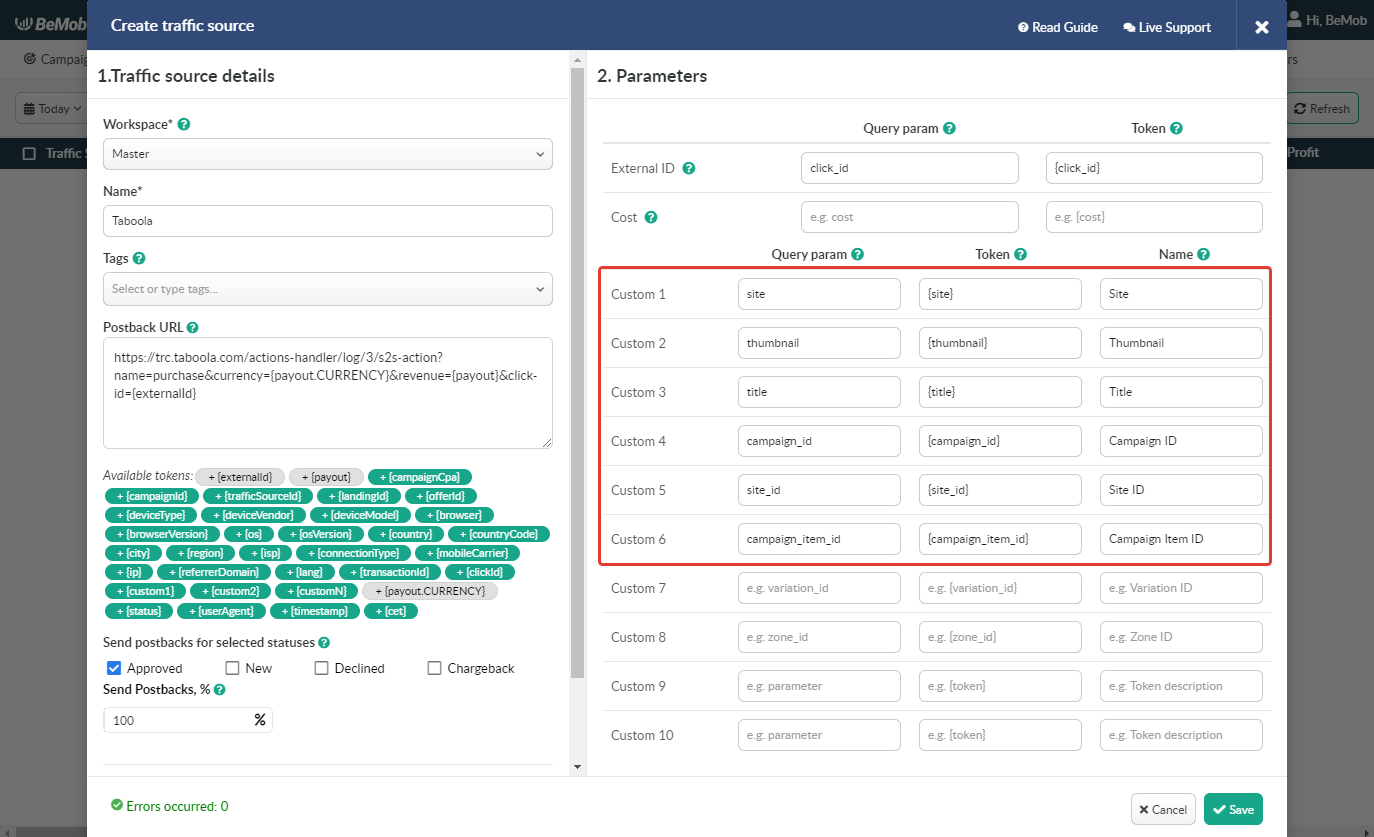Open the Read Guide link
Screen dimensions: 1374x837
(x=1058, y=27)
